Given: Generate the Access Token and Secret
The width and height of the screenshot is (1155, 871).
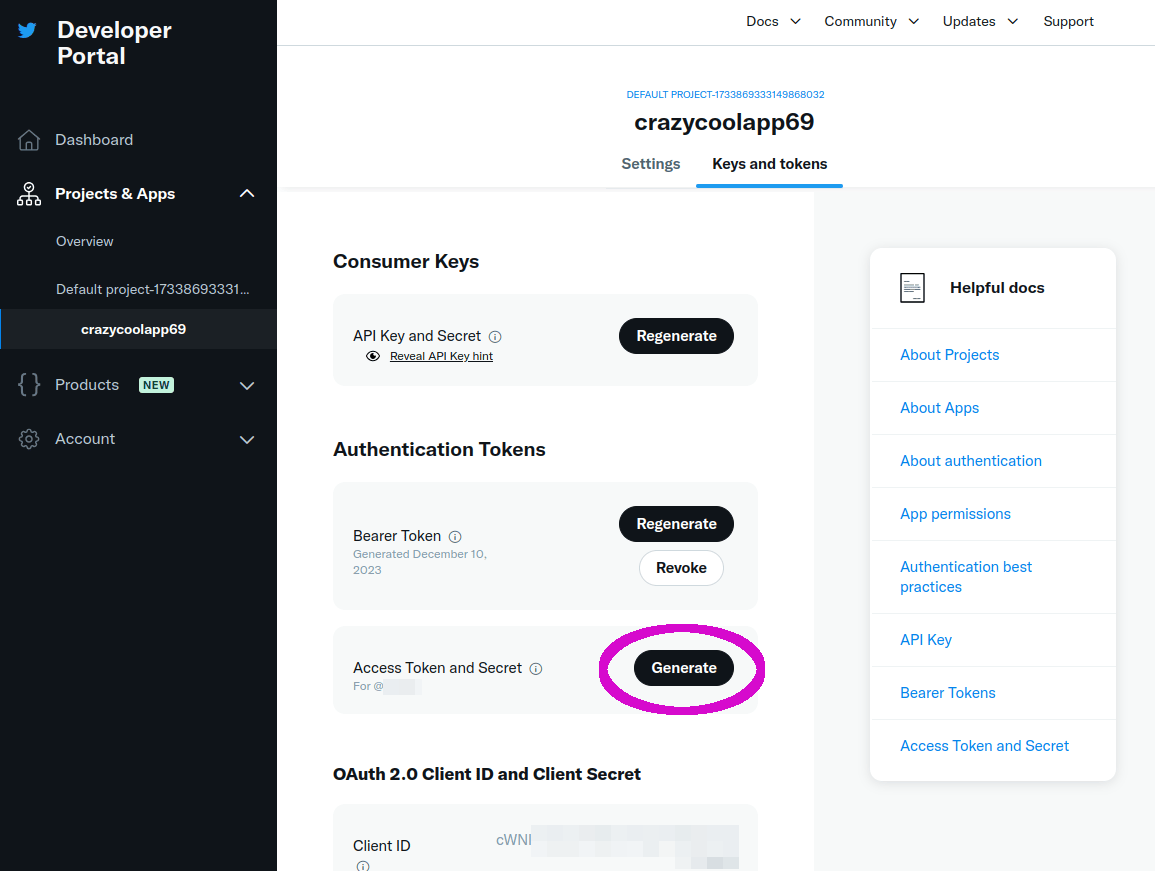Looking at the screenshot, I should pyautogui.click(x=684, y=668).
